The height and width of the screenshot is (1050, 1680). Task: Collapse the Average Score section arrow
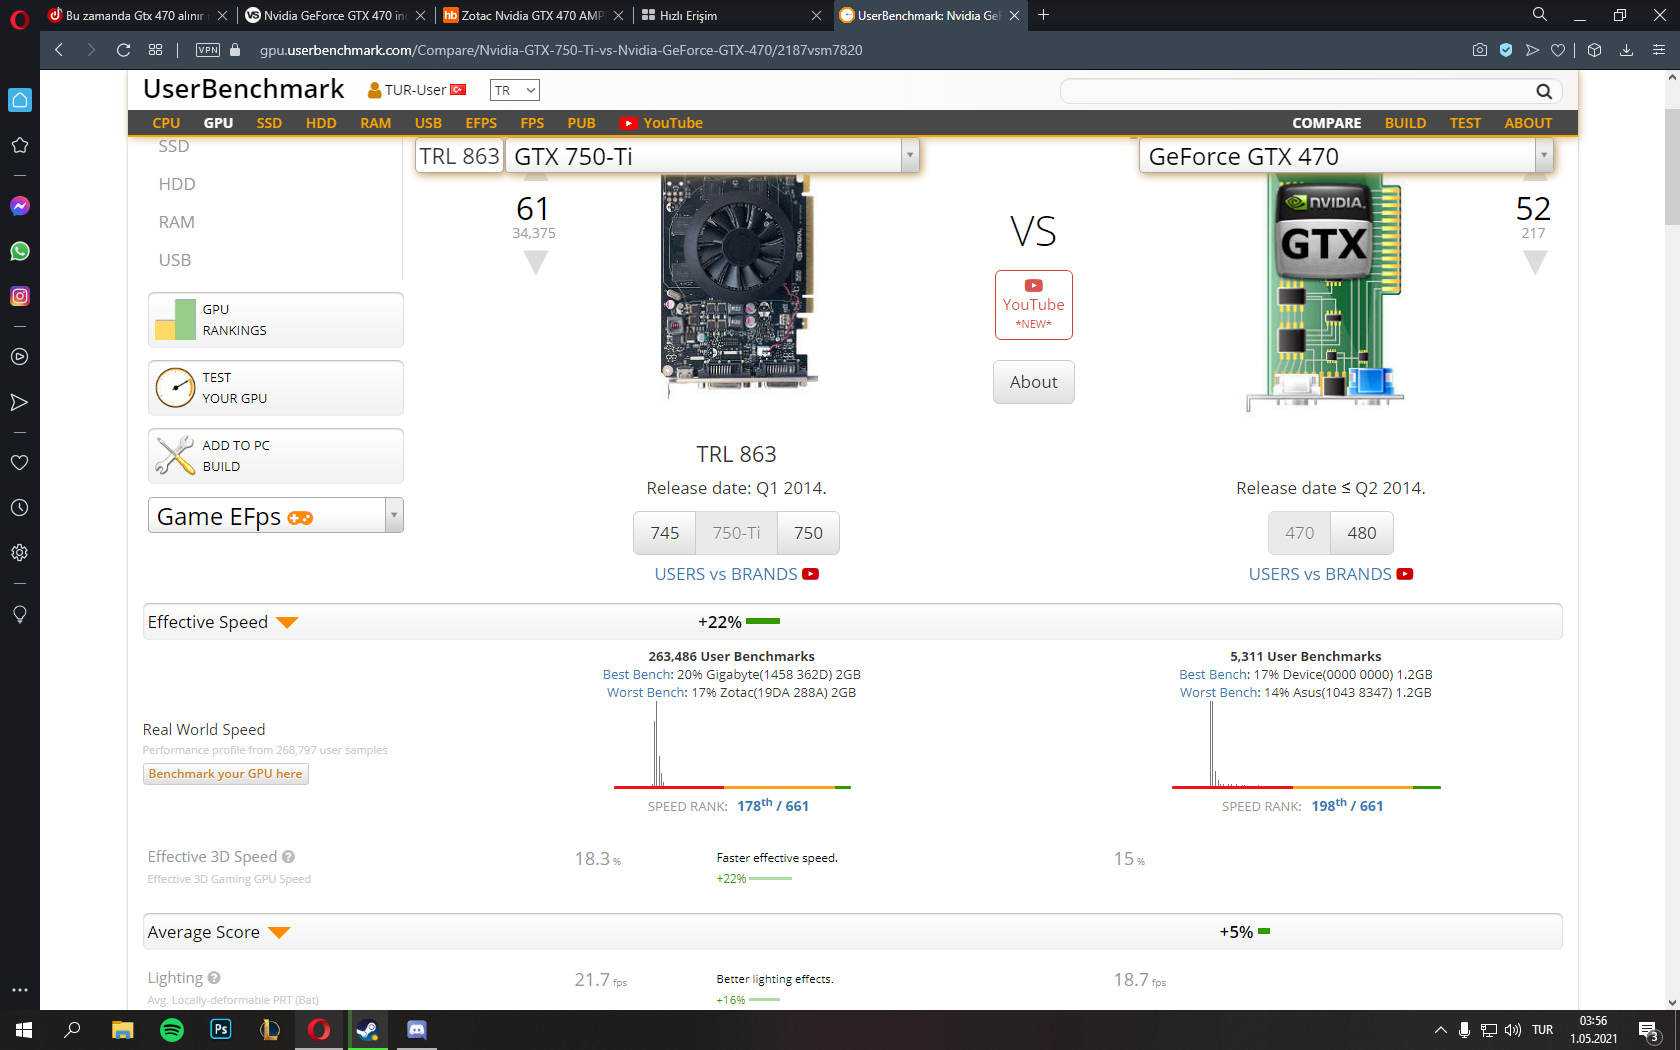(x=279, y=933)
